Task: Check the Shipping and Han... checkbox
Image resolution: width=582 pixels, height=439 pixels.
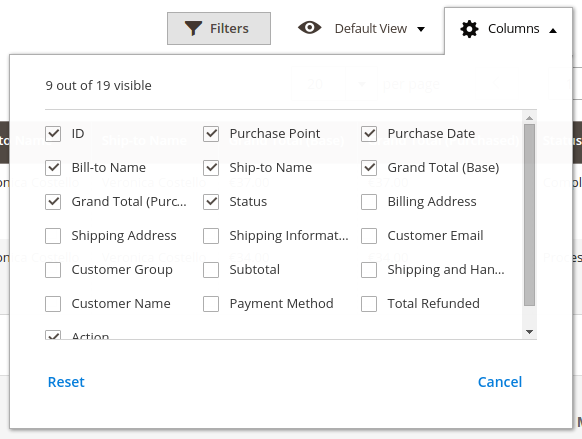Action: pos(369,270)
